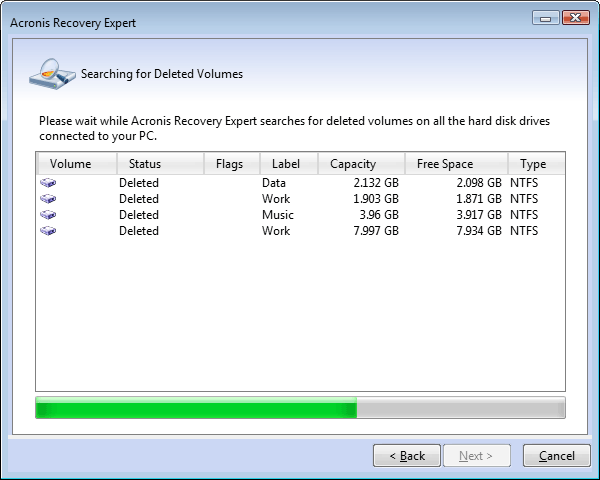
Task: Sort by the Volume column header
Action: point(77,164)
